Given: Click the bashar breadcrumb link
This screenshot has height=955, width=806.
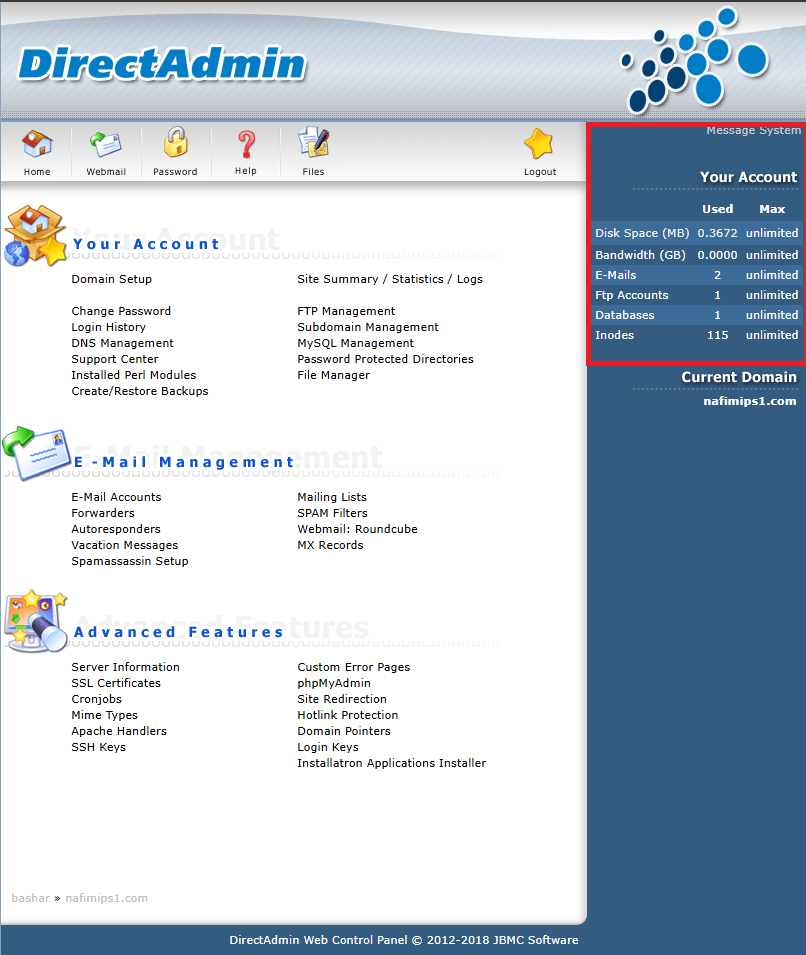Looking at the screenshot, I should [30, 898].
